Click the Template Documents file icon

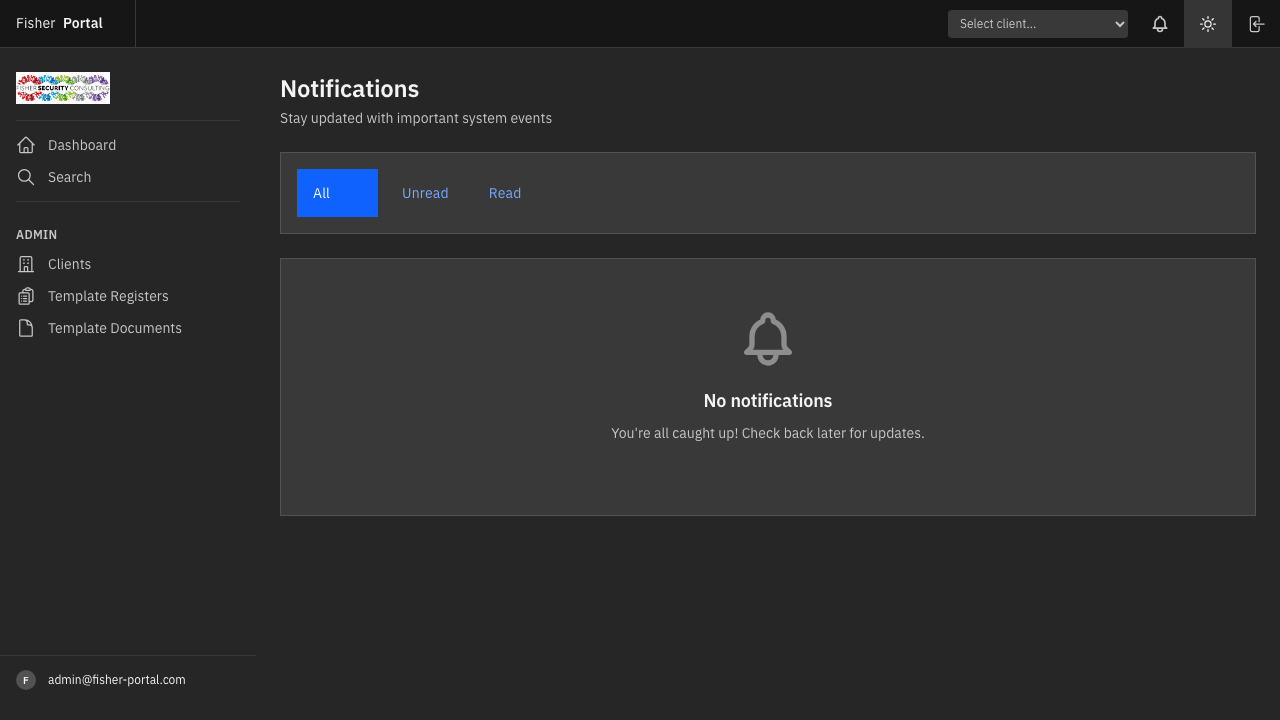tap(26, 328)
